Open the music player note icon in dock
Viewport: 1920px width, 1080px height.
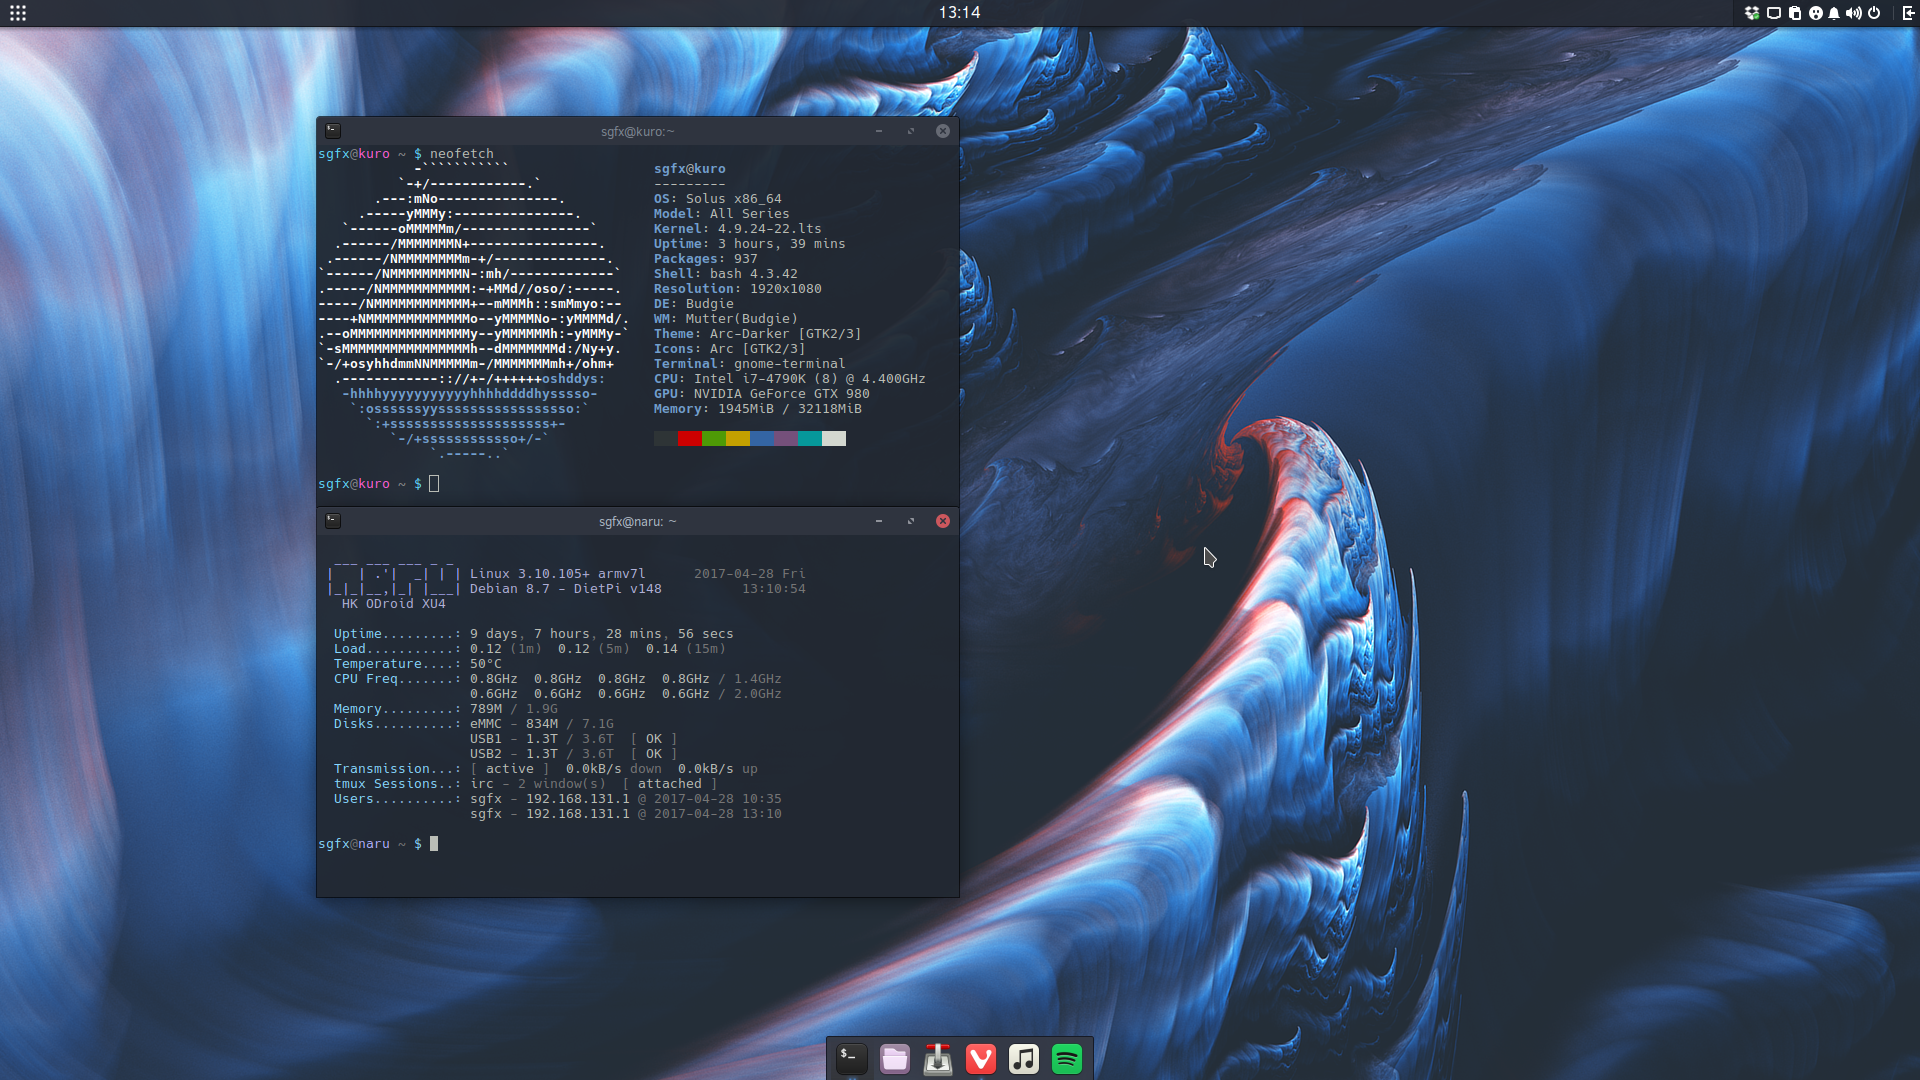1024,1058
